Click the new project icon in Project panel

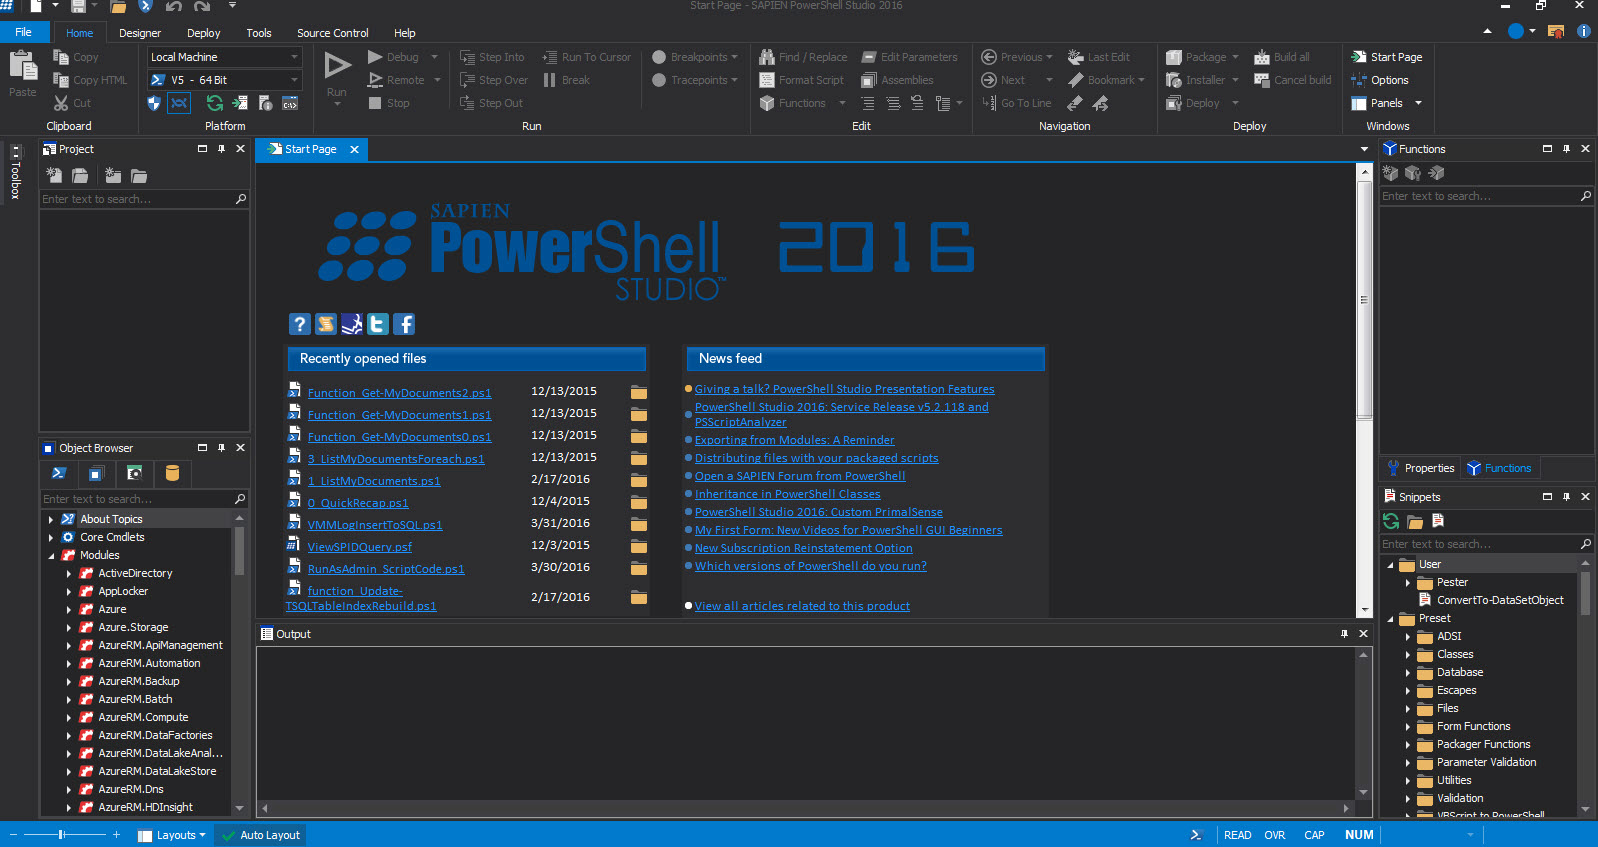tap(54, 175)
